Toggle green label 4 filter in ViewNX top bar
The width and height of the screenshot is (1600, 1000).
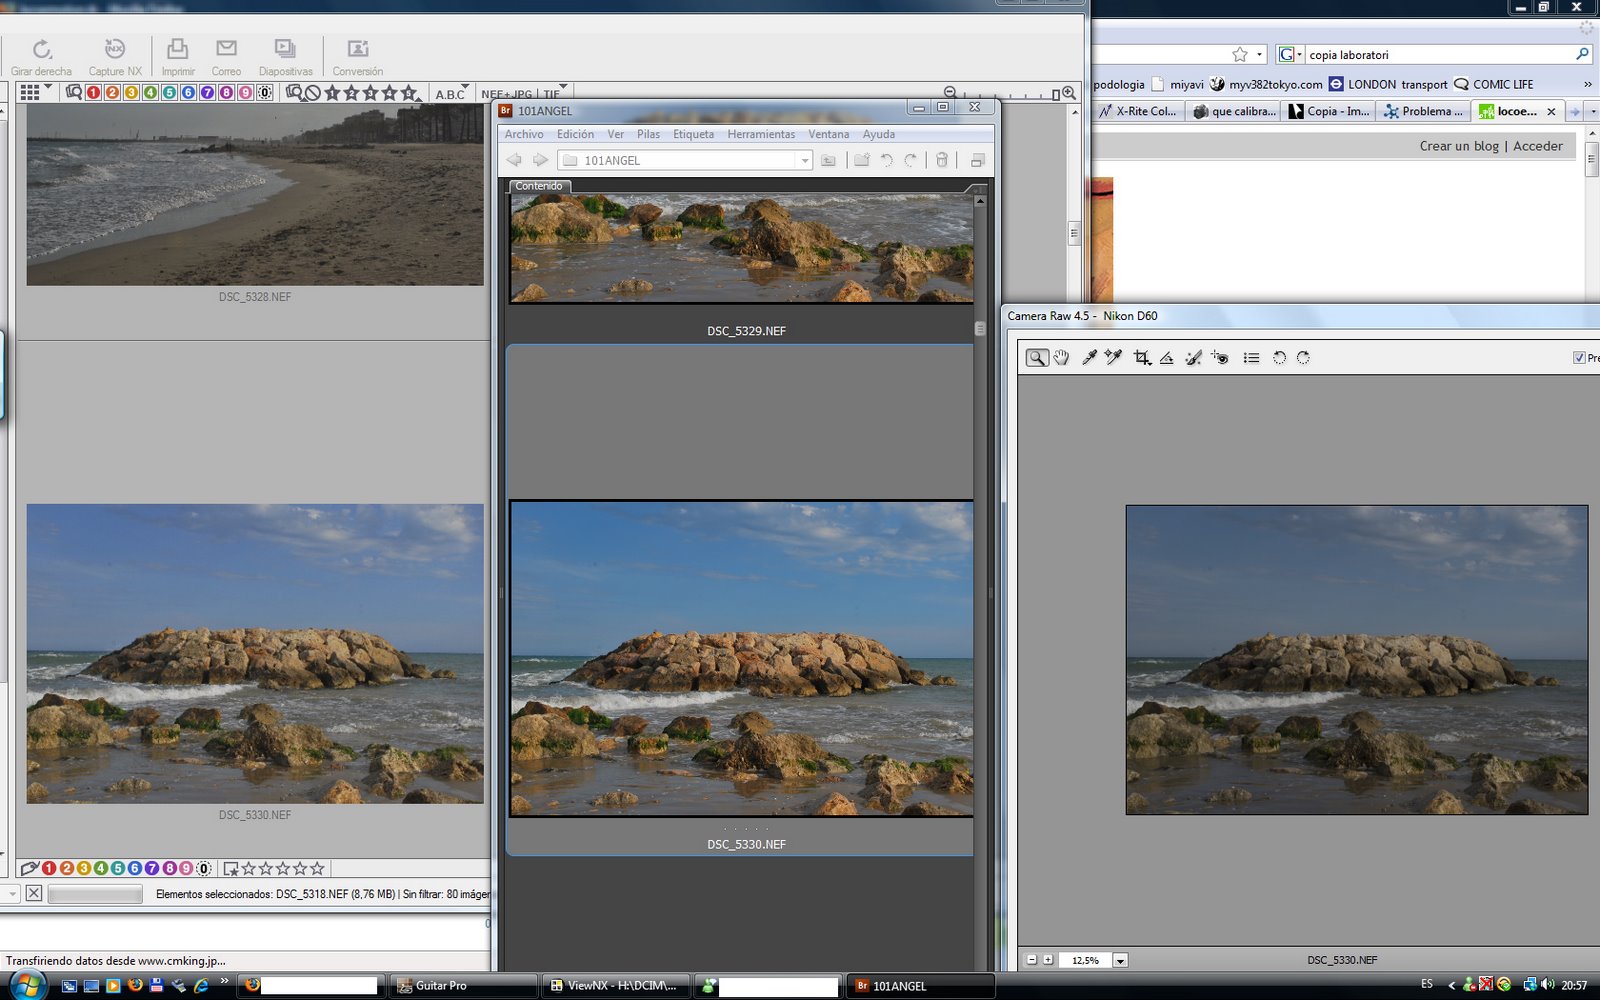click(150, 93)
